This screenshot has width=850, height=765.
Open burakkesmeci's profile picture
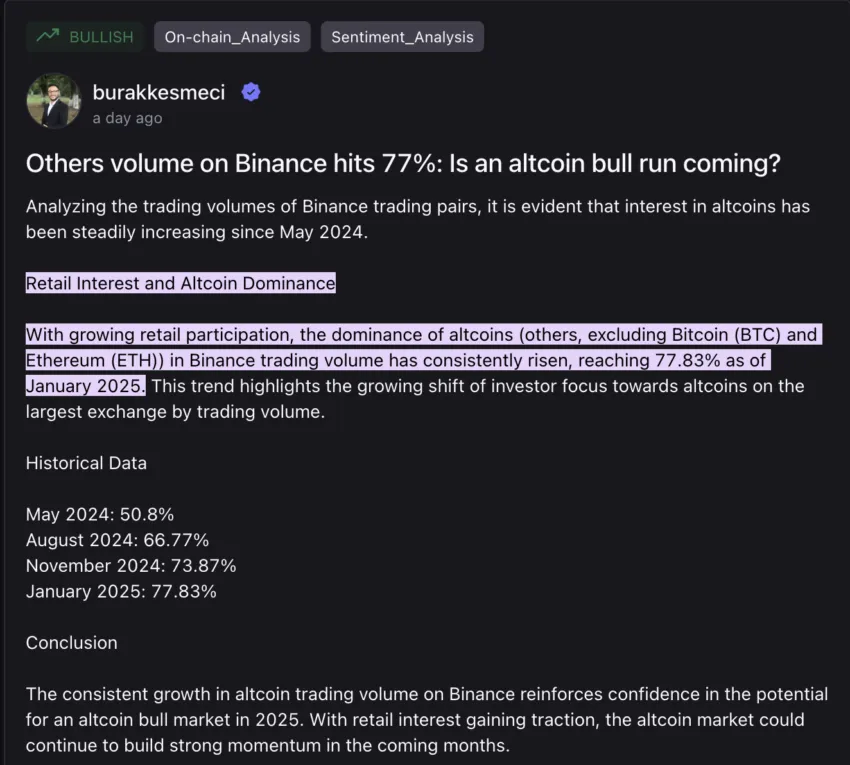[x=54, y=101]
